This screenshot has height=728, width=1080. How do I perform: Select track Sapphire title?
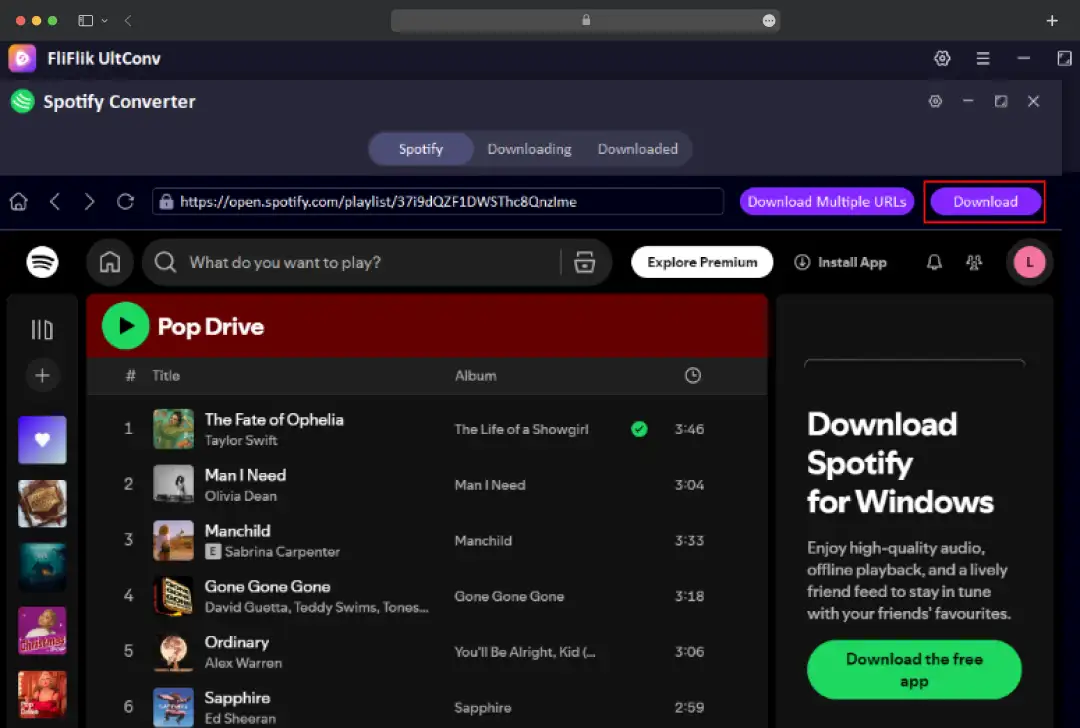[x=238, y=698]
